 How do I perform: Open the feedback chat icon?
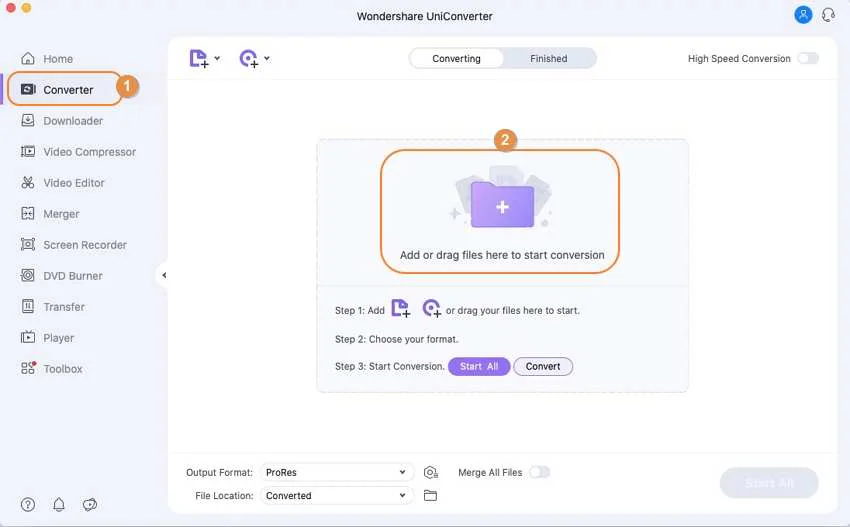90,504
